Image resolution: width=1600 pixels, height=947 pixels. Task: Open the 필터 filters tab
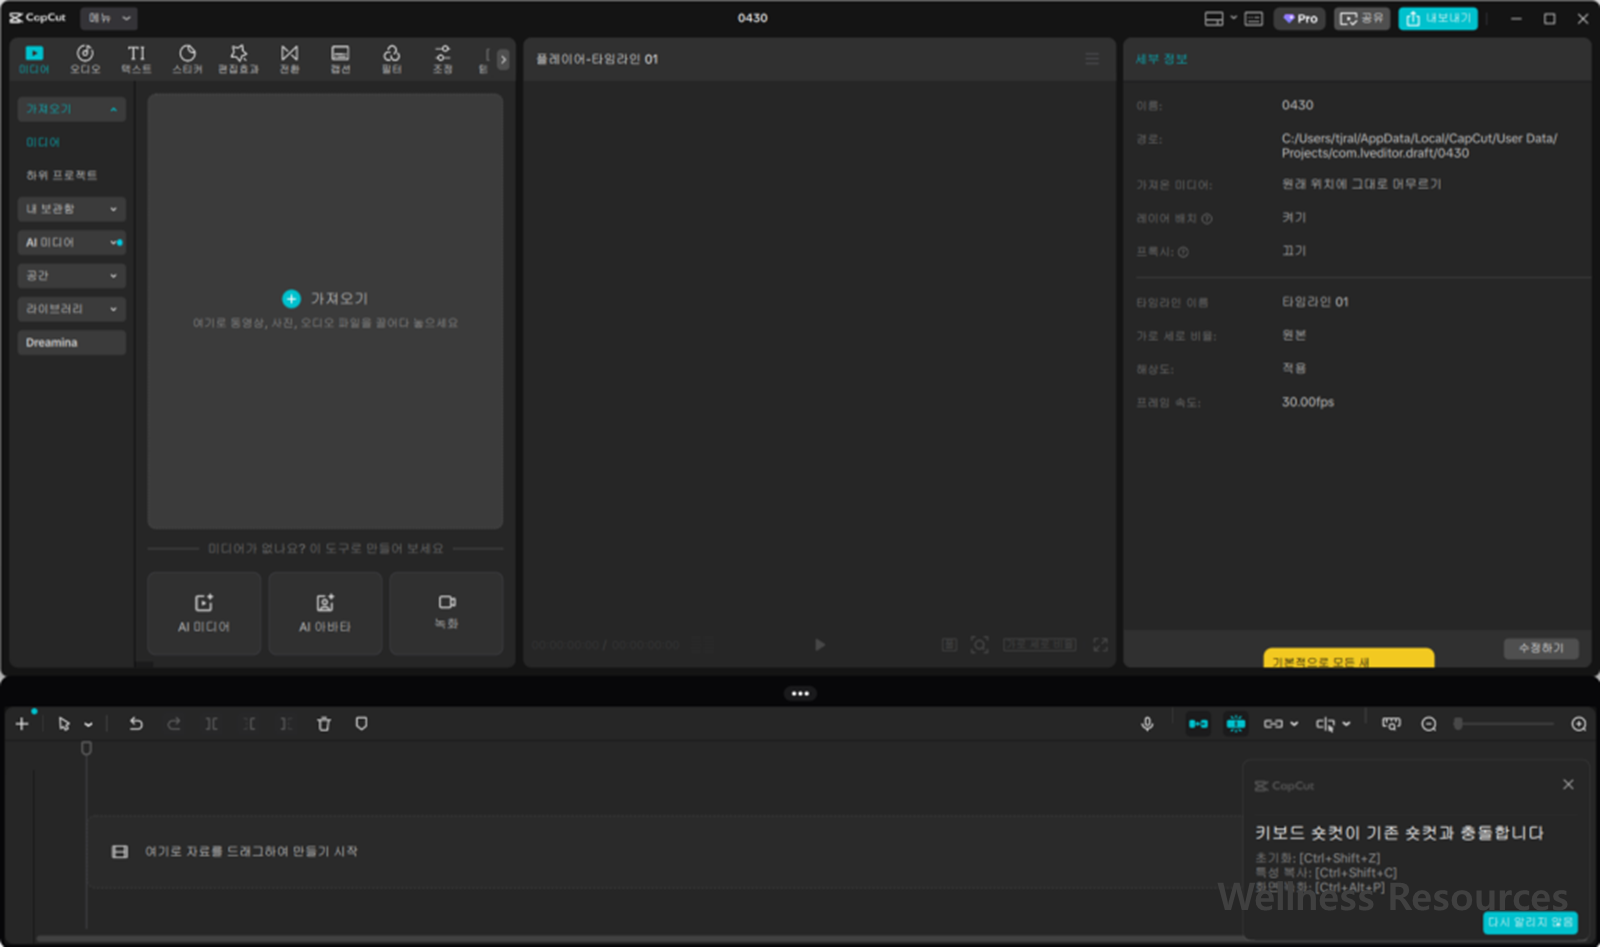(x=391, y=59)
